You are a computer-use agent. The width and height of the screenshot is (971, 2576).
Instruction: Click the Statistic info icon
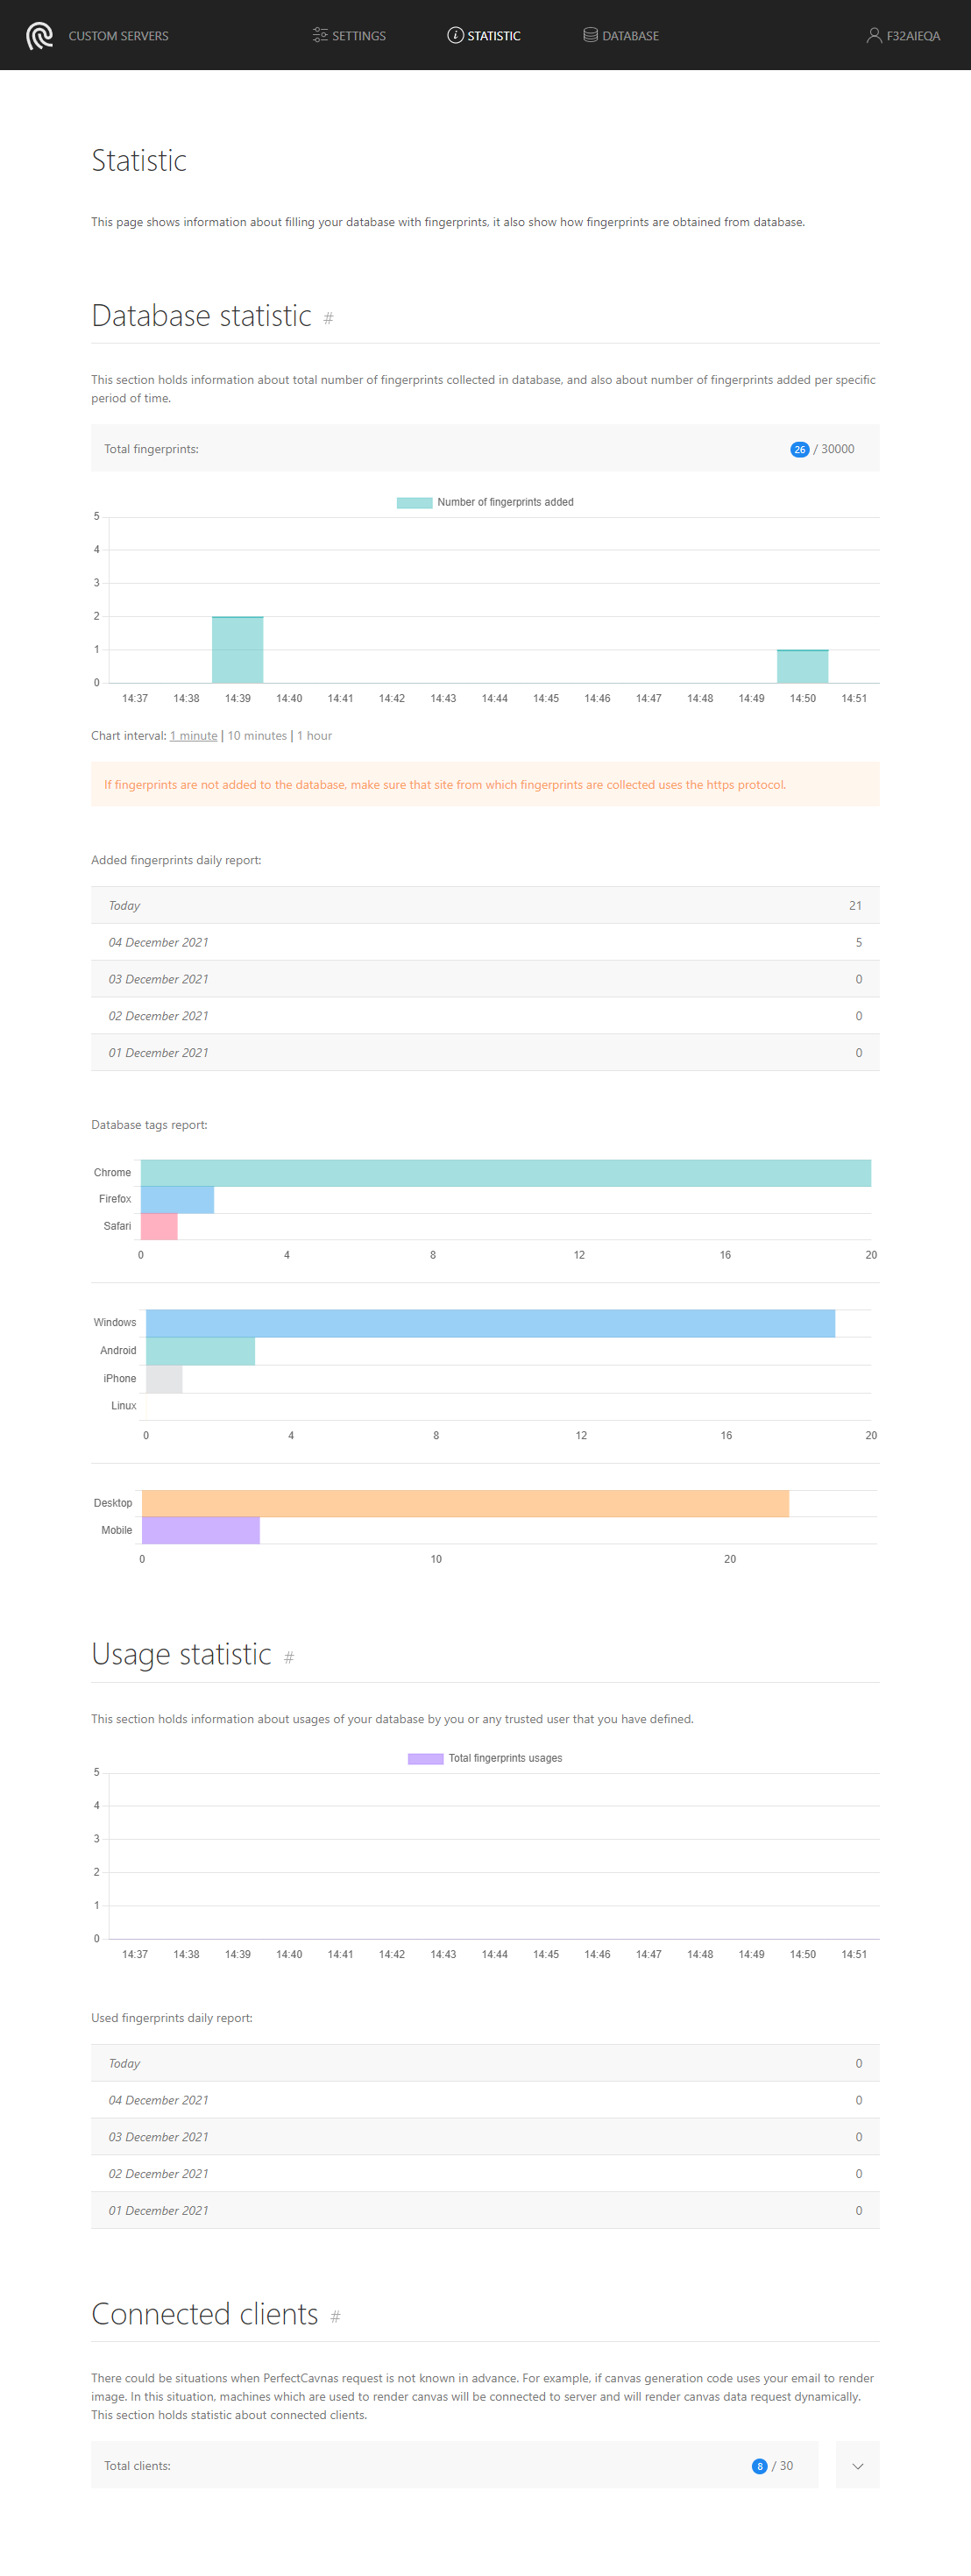[x=455, y=35]
